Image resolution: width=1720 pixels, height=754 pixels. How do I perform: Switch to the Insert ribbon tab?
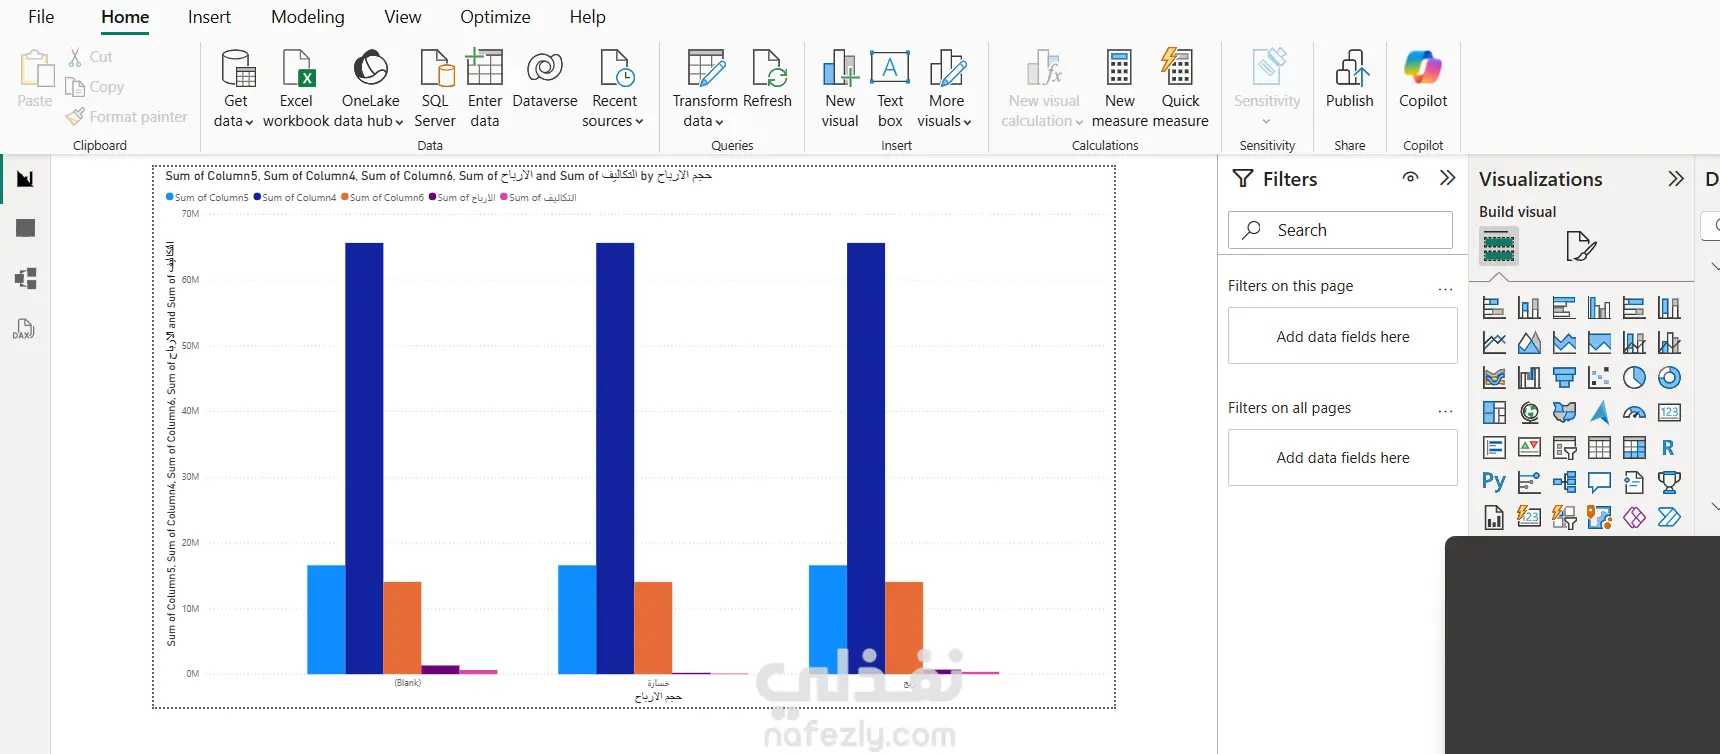(209, 17)
